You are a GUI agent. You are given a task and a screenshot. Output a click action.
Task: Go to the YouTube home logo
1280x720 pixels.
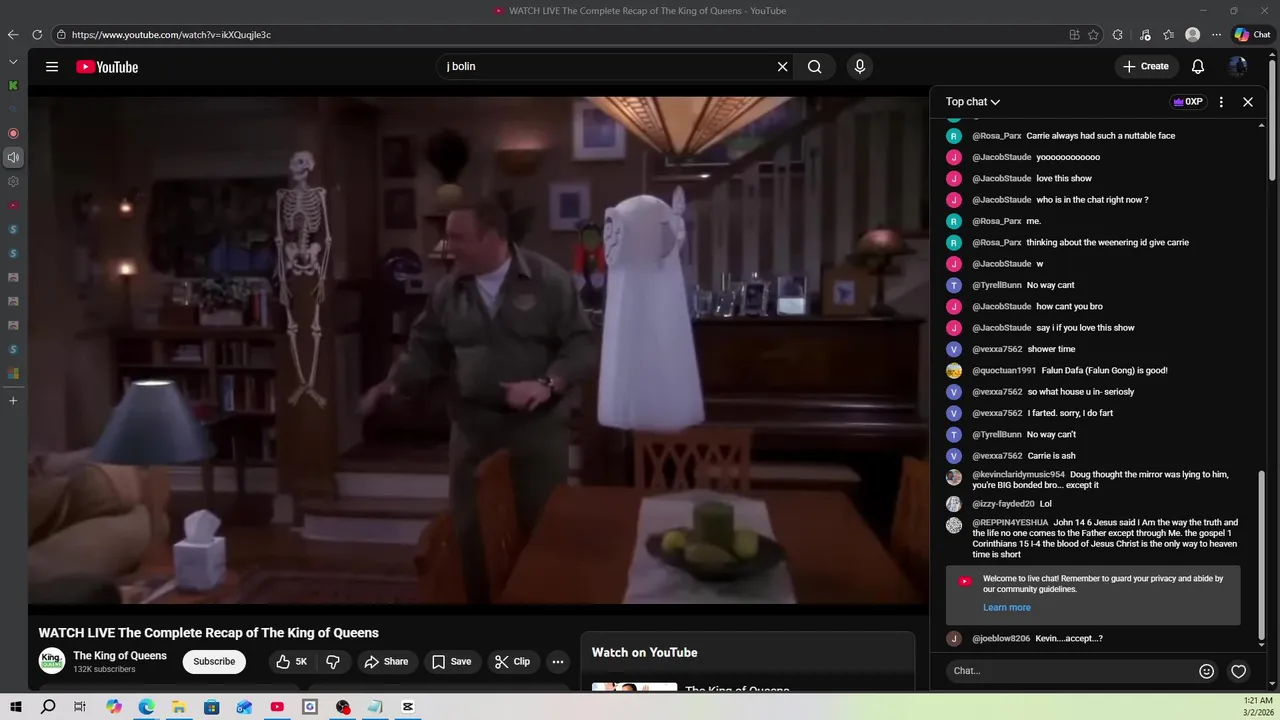click(x=107, y=67)
